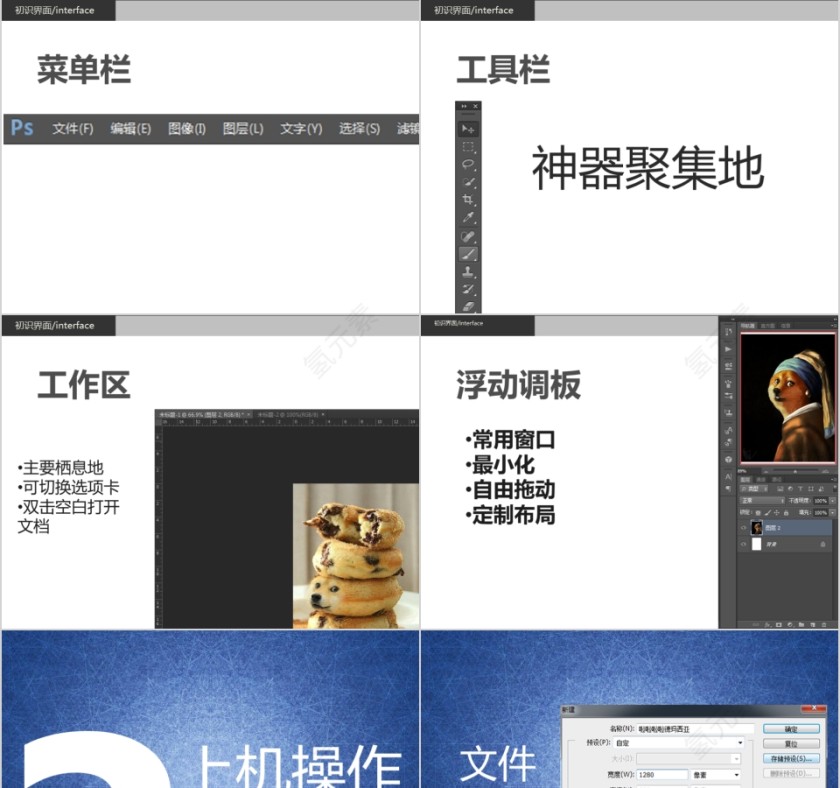Hide the 图层 2 layer
Image resolution: width=840 pixels, height=788 pixels.
743,527
